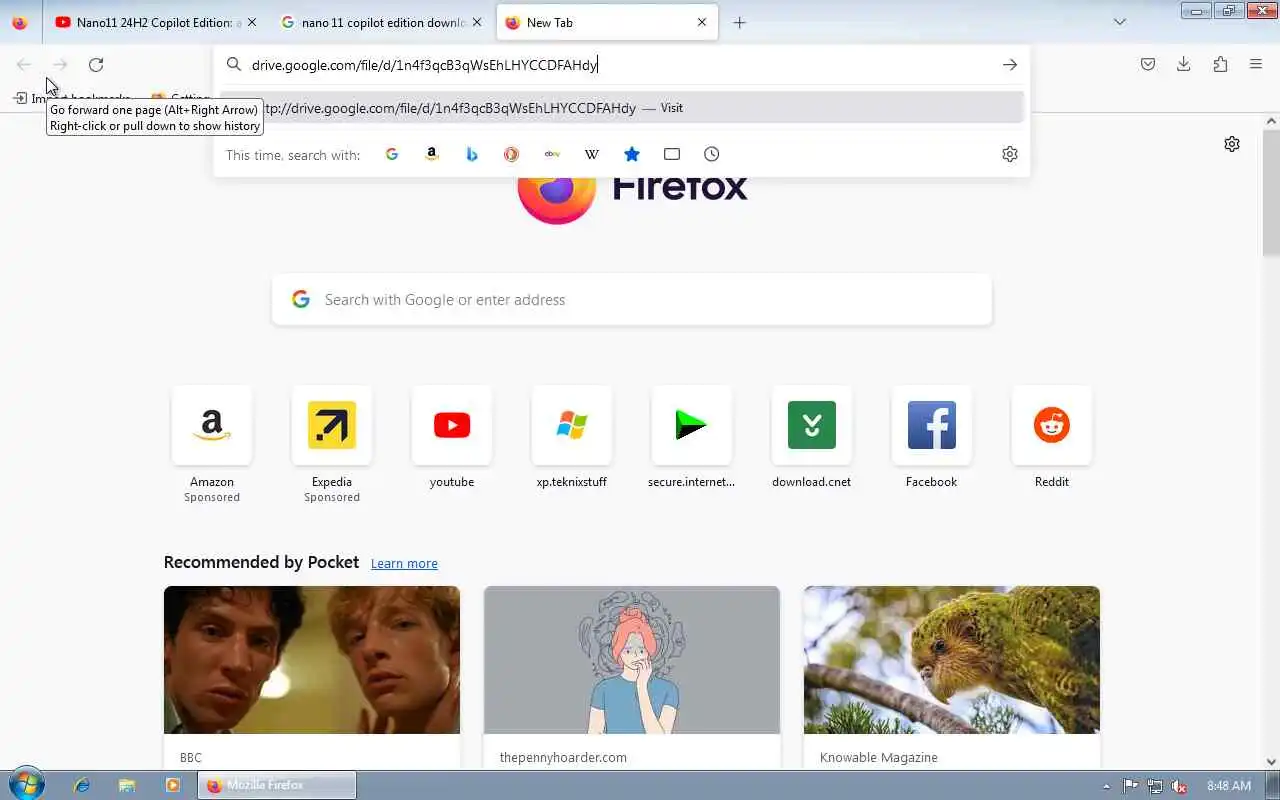1280x800 pixels.
Task: Open the Windows Start menu orb
Action: point(26,785)
